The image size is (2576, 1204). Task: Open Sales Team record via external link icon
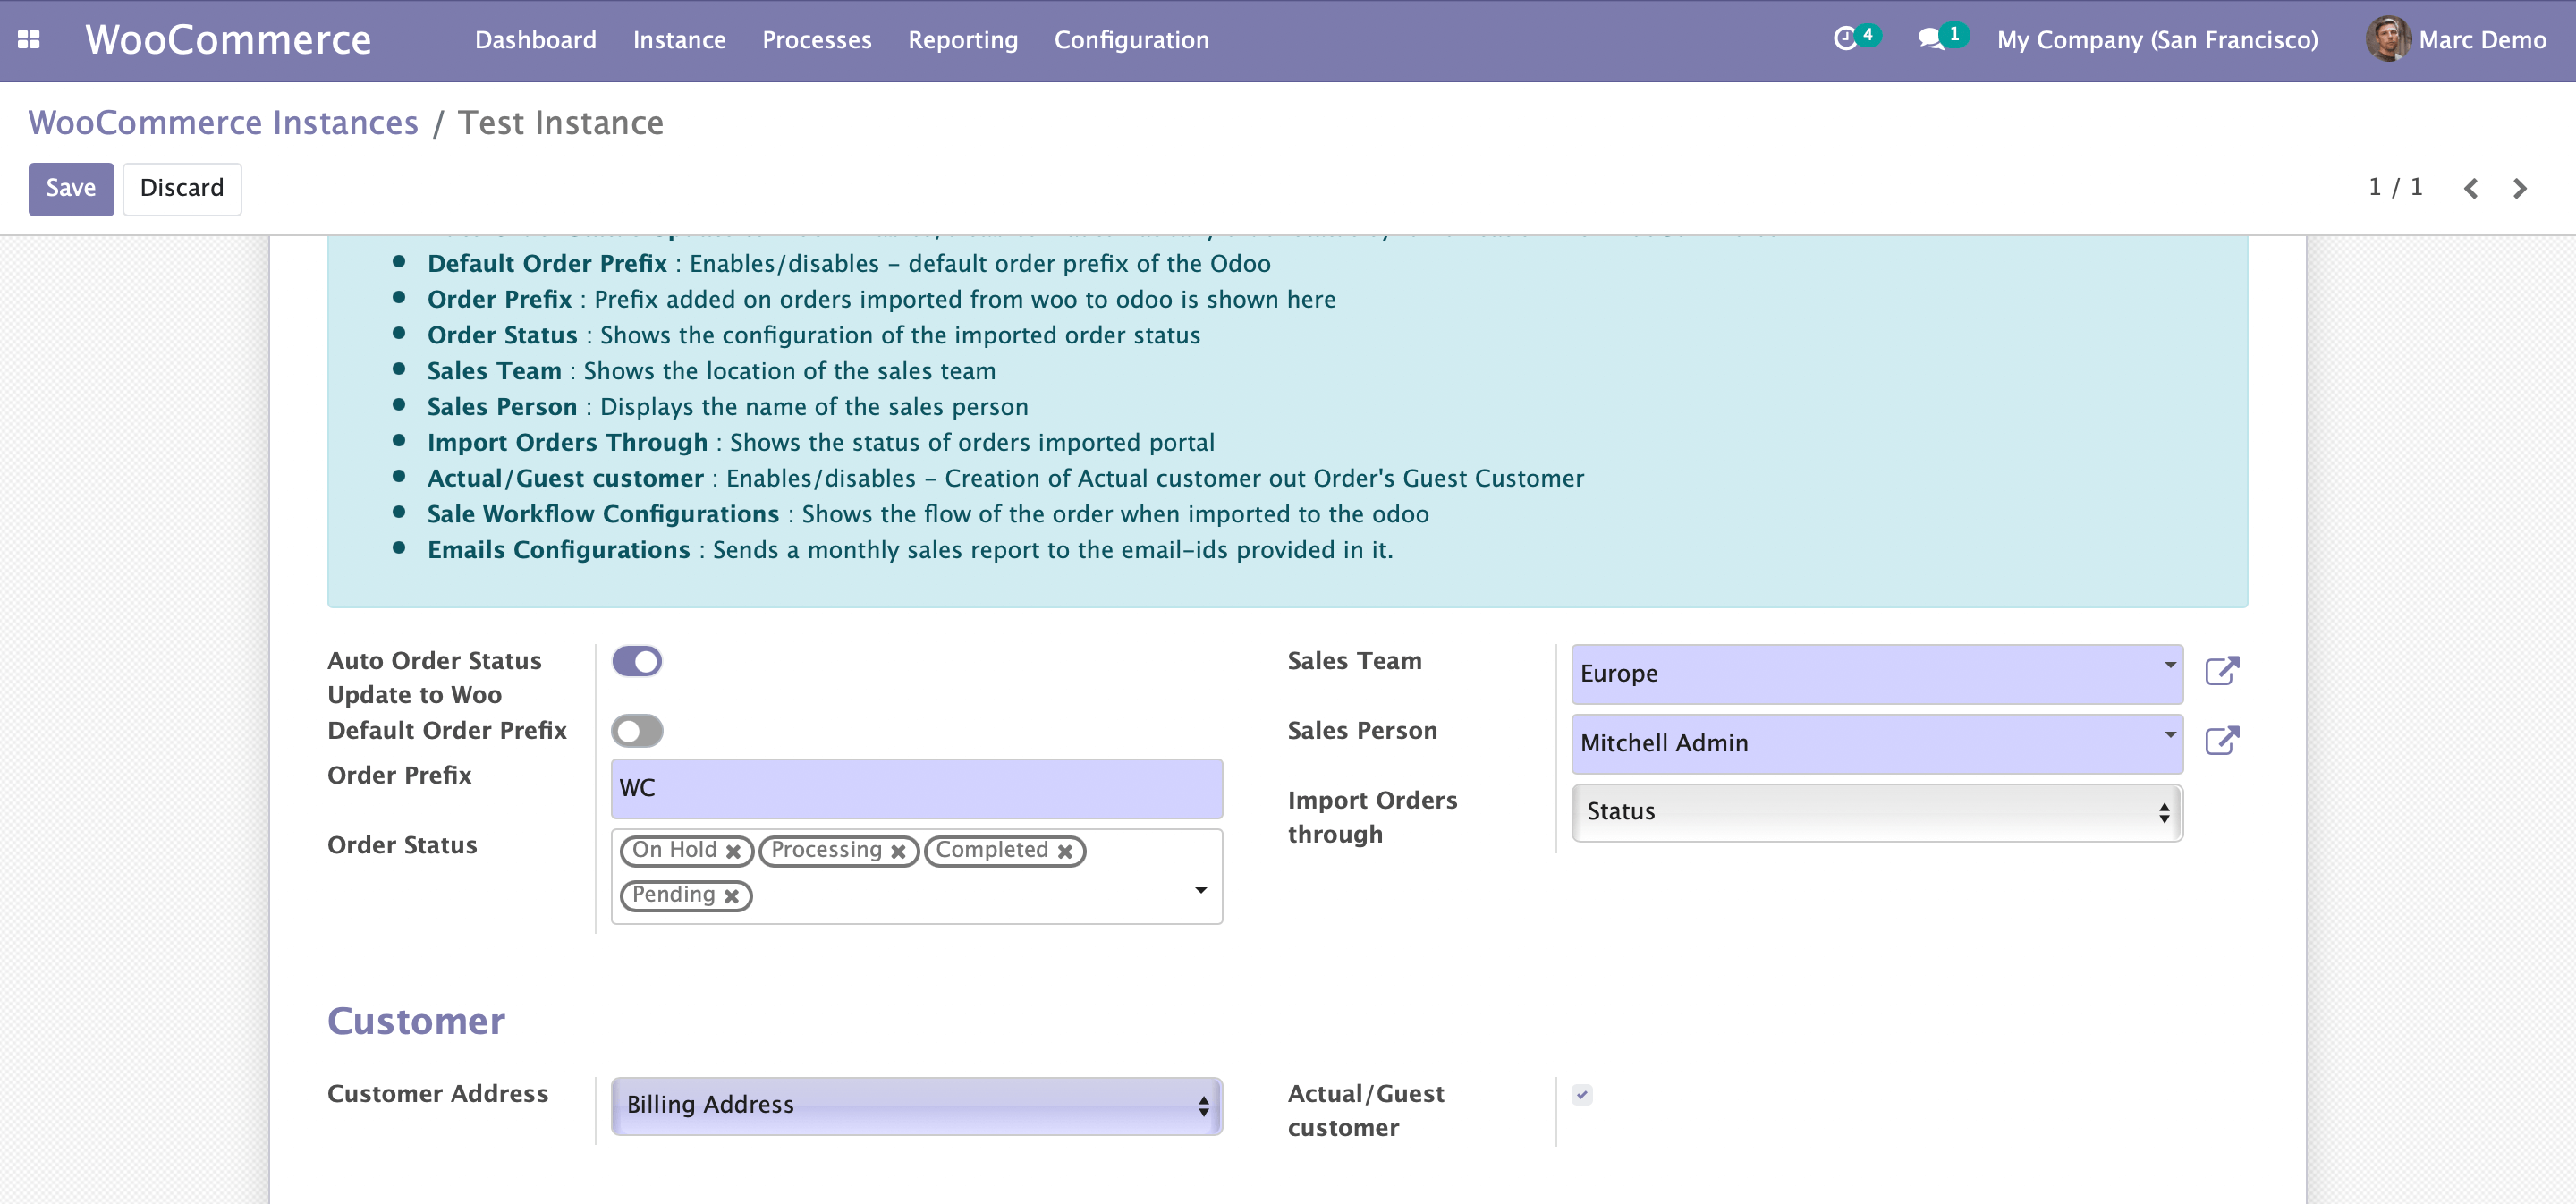pos(2223,671)
